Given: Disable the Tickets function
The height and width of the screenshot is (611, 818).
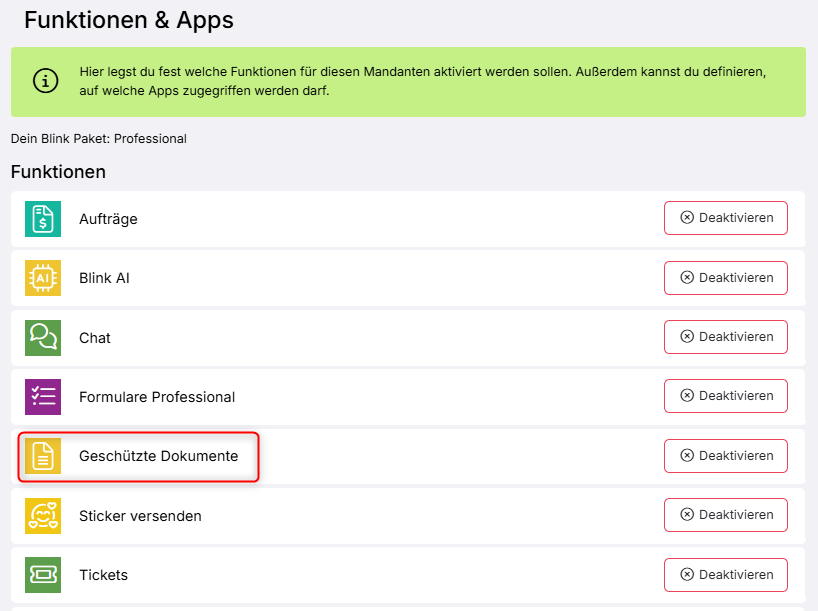Looking at the screenshot, I should pos(725,575).
